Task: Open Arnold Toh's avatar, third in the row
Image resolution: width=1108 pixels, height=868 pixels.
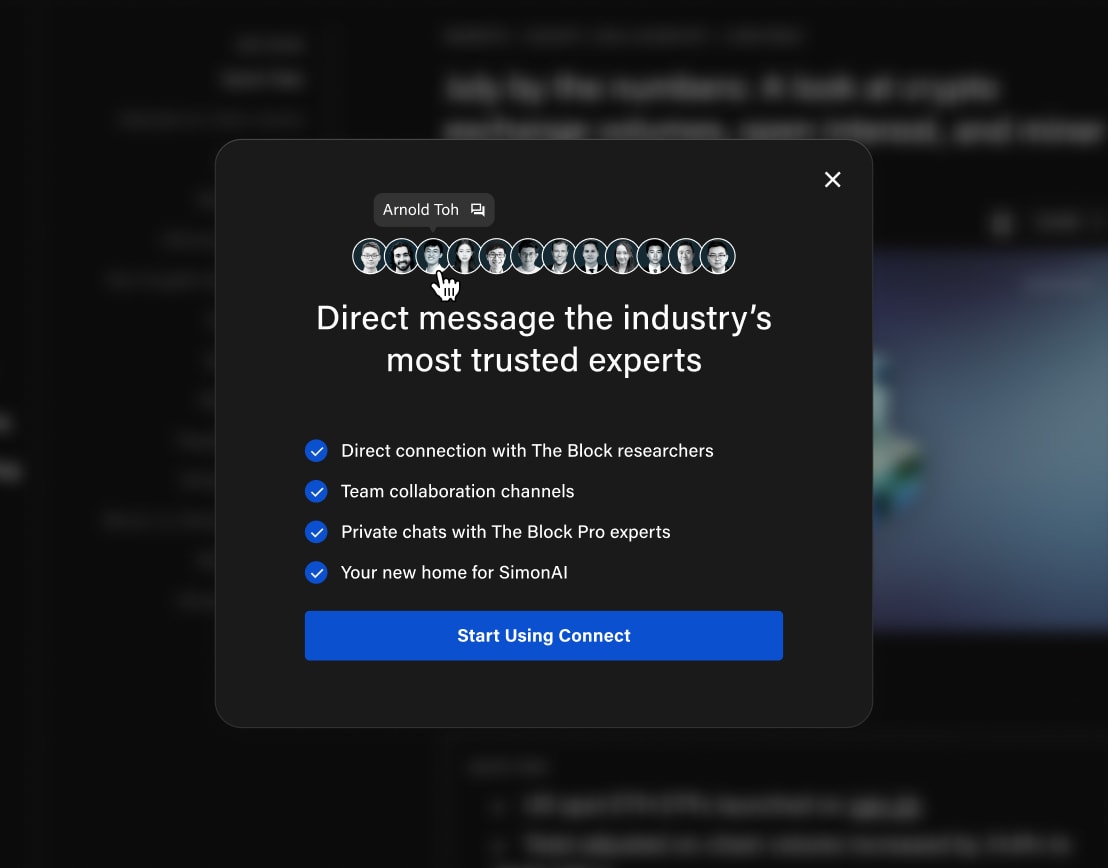Action: tap(432, 257)
